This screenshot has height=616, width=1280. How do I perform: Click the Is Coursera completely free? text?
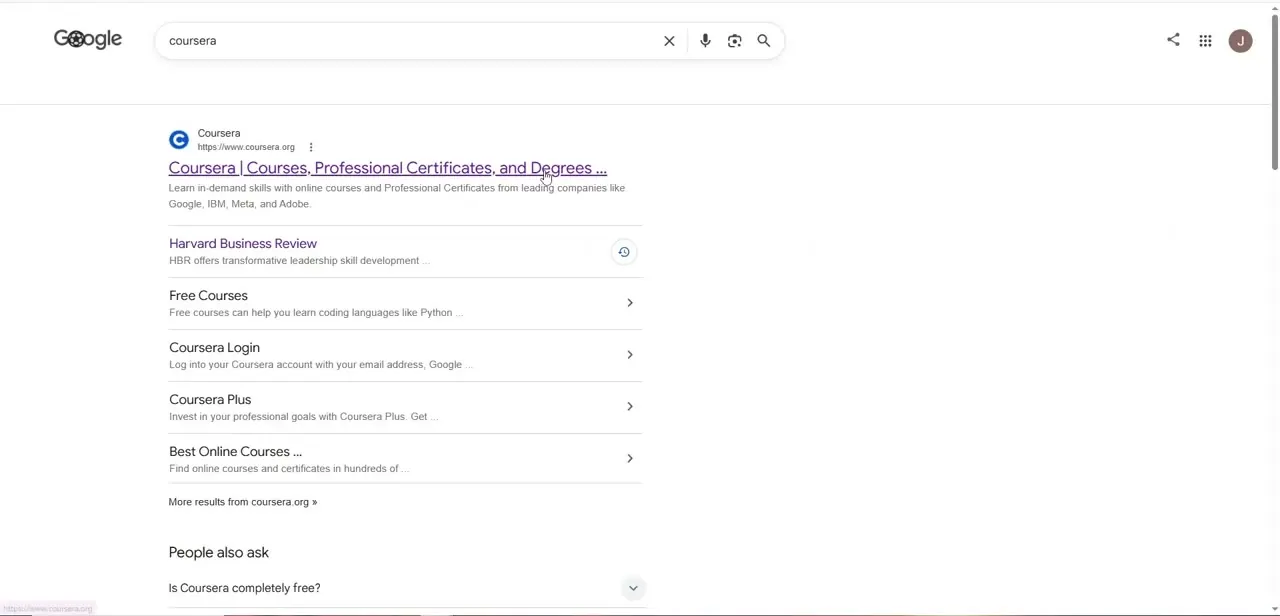[x=245, y=588]
